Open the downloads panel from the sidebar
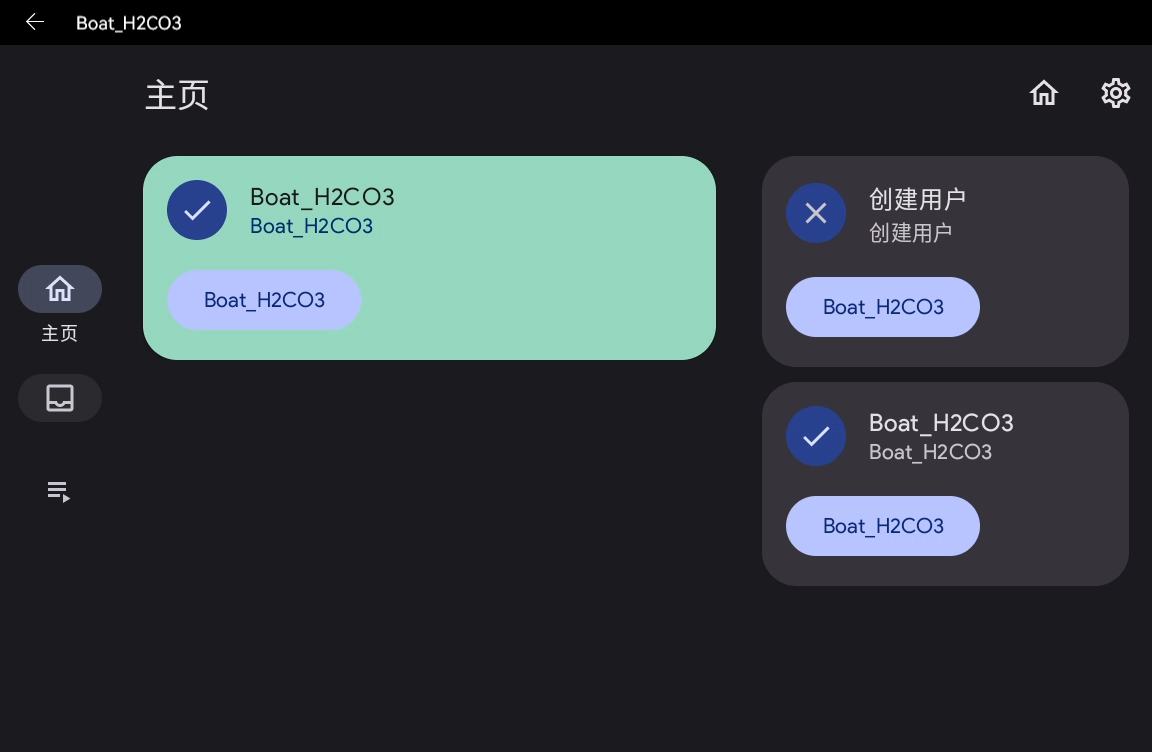The width and height of the screenshot is (1152, 752). (59, 397)
